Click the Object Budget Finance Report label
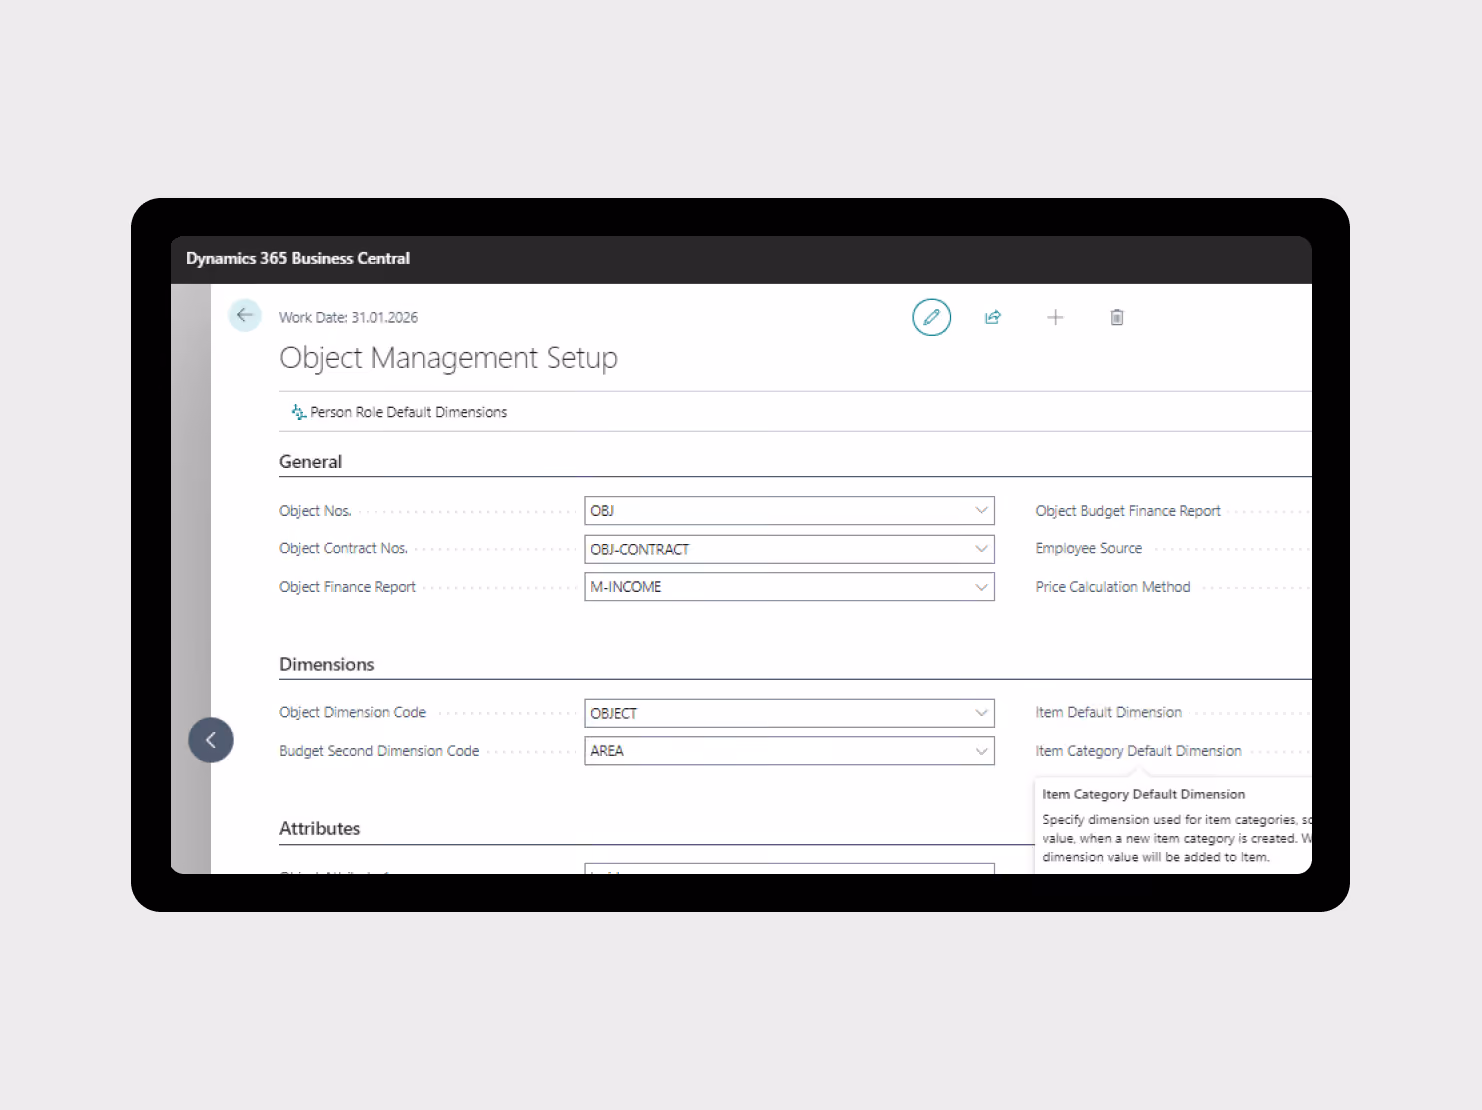The image size is (1482, 1110). [x=1128, y=511]
